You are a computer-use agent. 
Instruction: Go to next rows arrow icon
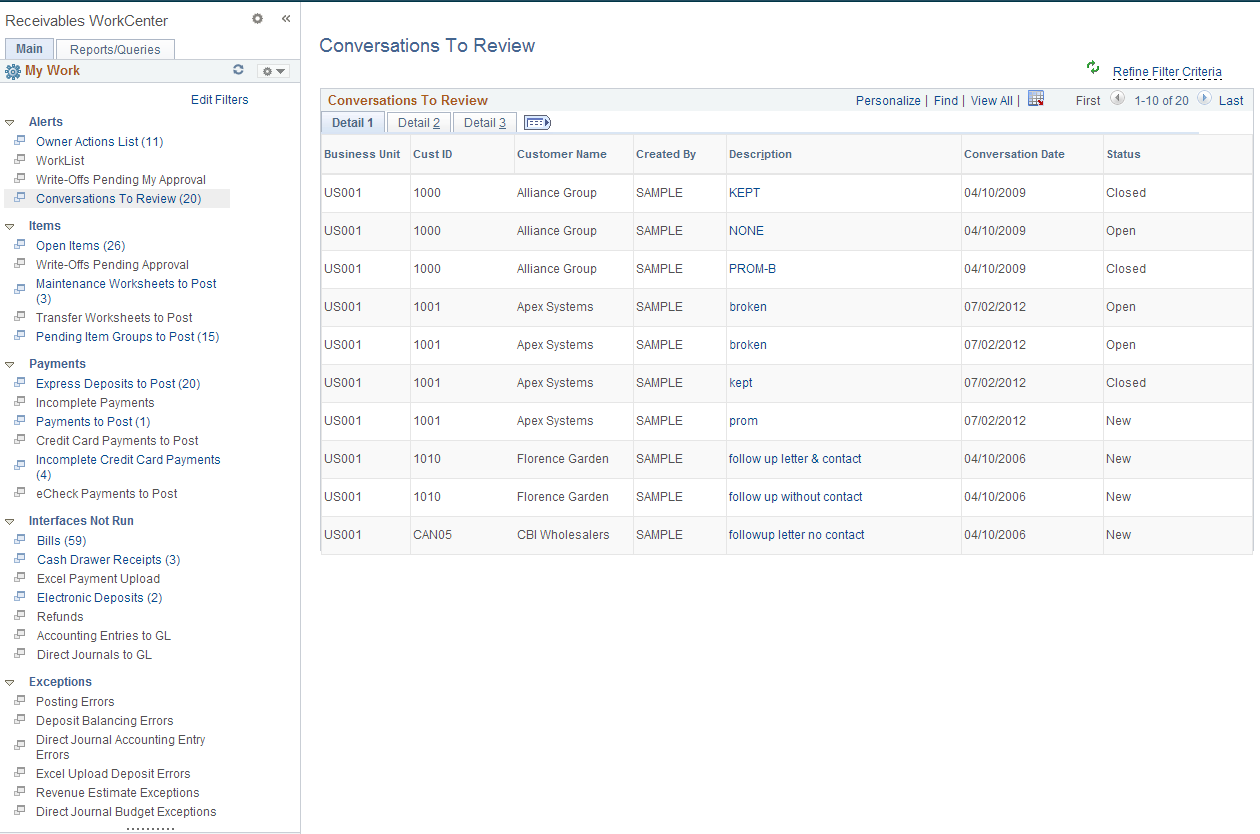click(1204, 99)
